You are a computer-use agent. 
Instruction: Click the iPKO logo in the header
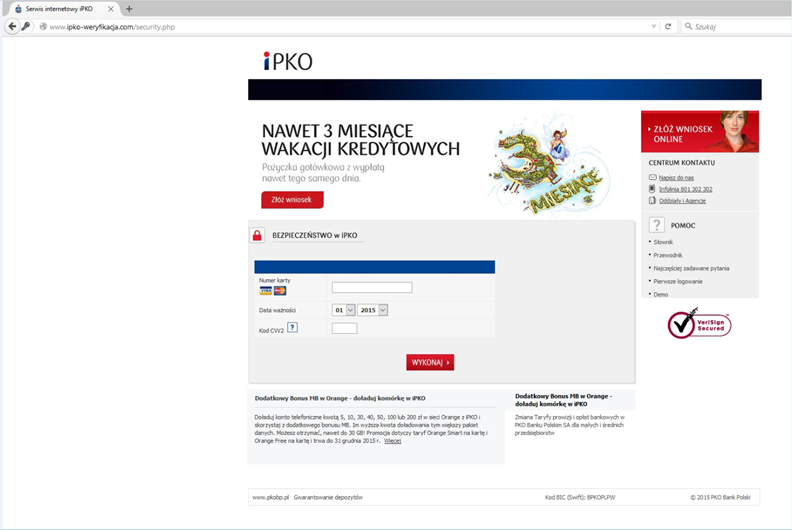click(x=288, y=61)
